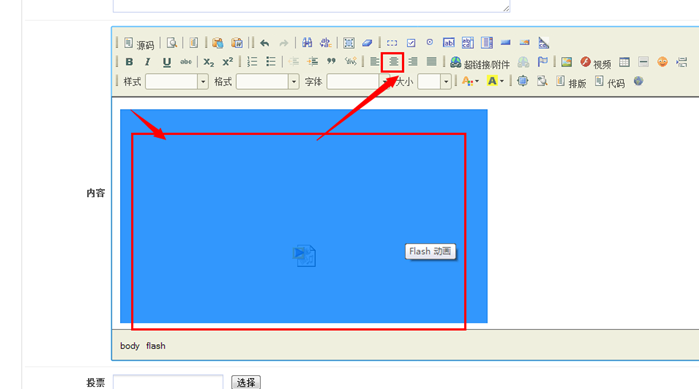Insert a radio button form element
Viewport: 699px width, 389px height.
[429, 42]
